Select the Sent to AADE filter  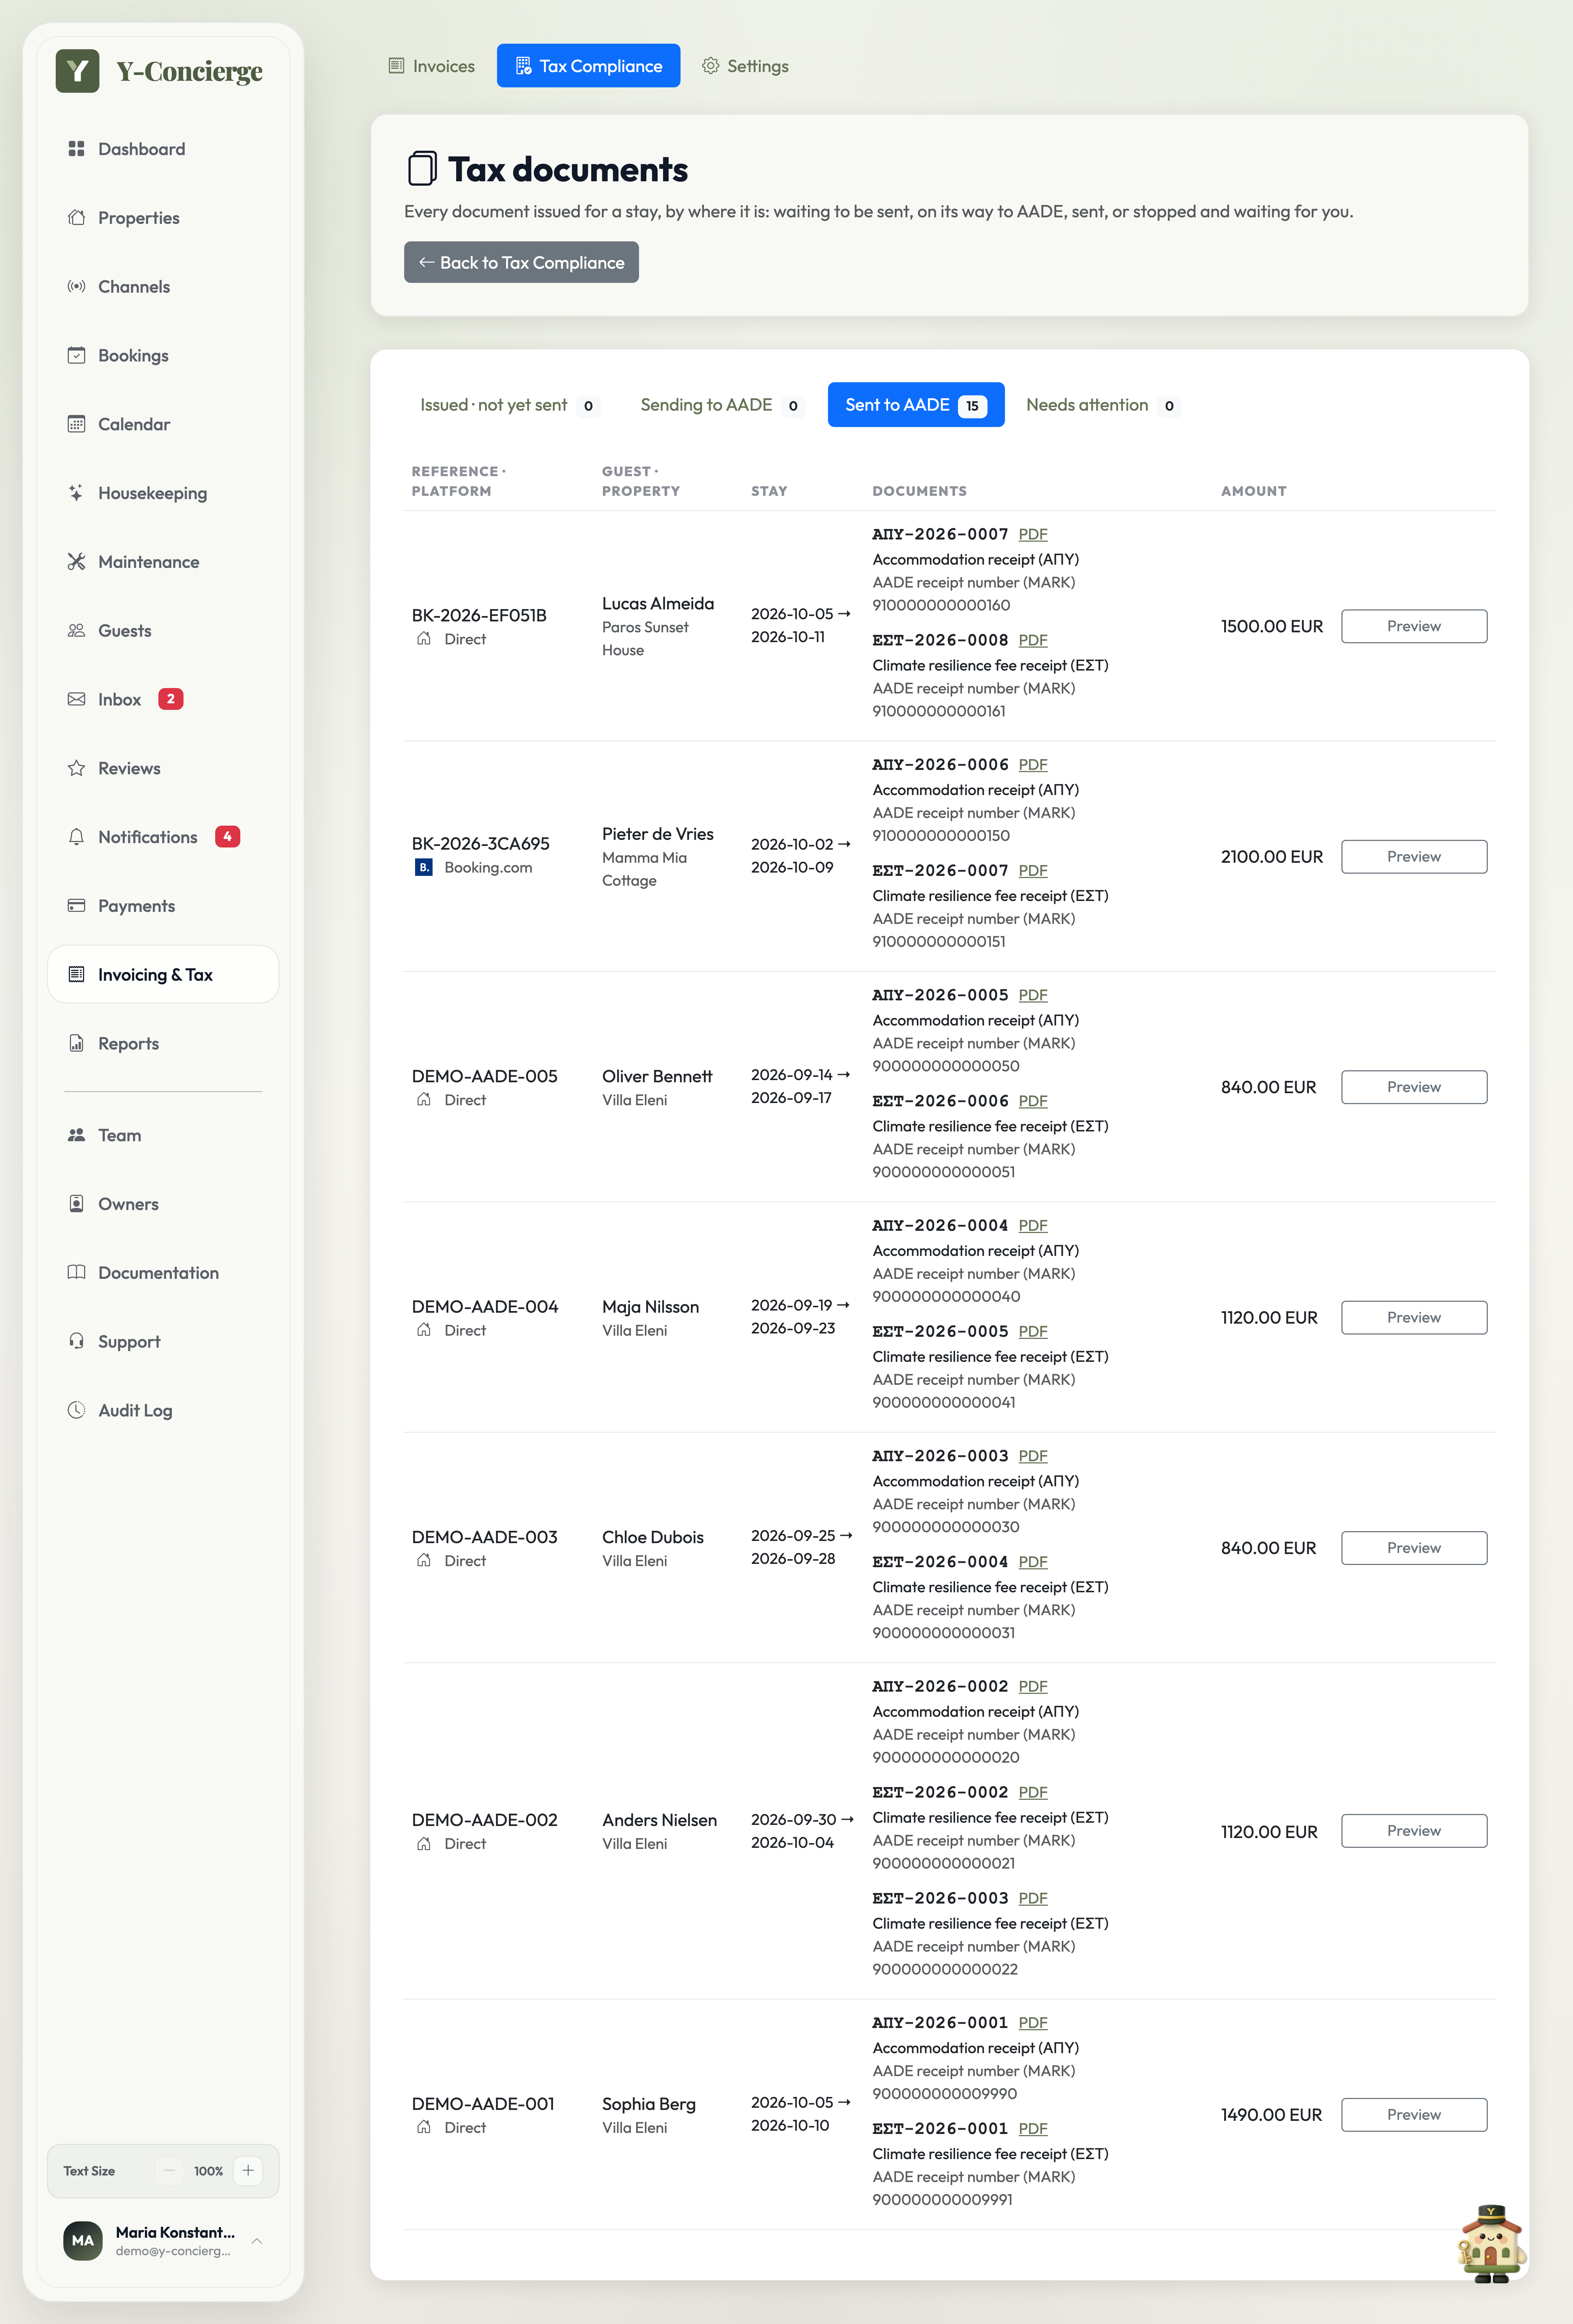(x=916, y=405)
